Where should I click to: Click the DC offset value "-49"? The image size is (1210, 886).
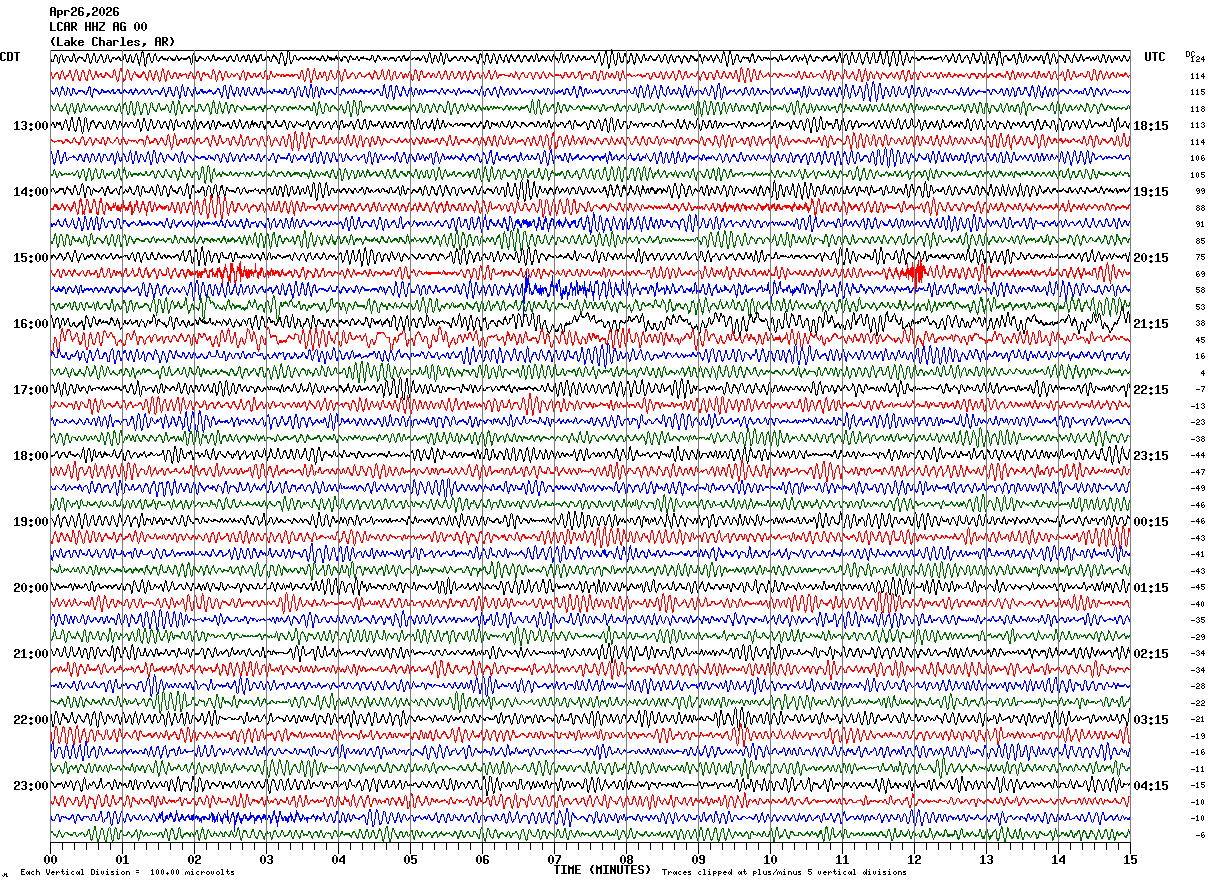pyautogui.click(x=1198, y=489)
